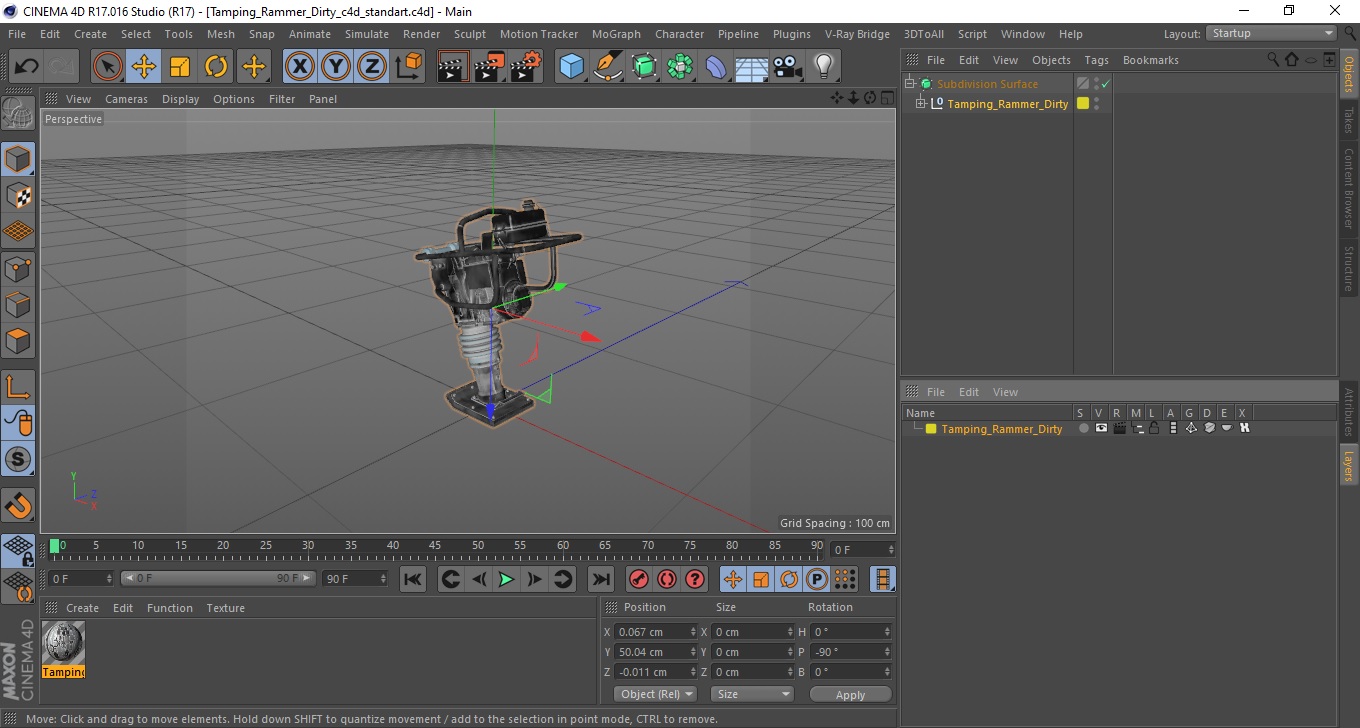Screen dimensions: 1360x728
Task: Open the Layout Startup dropdown
Action: point(1271,33)
